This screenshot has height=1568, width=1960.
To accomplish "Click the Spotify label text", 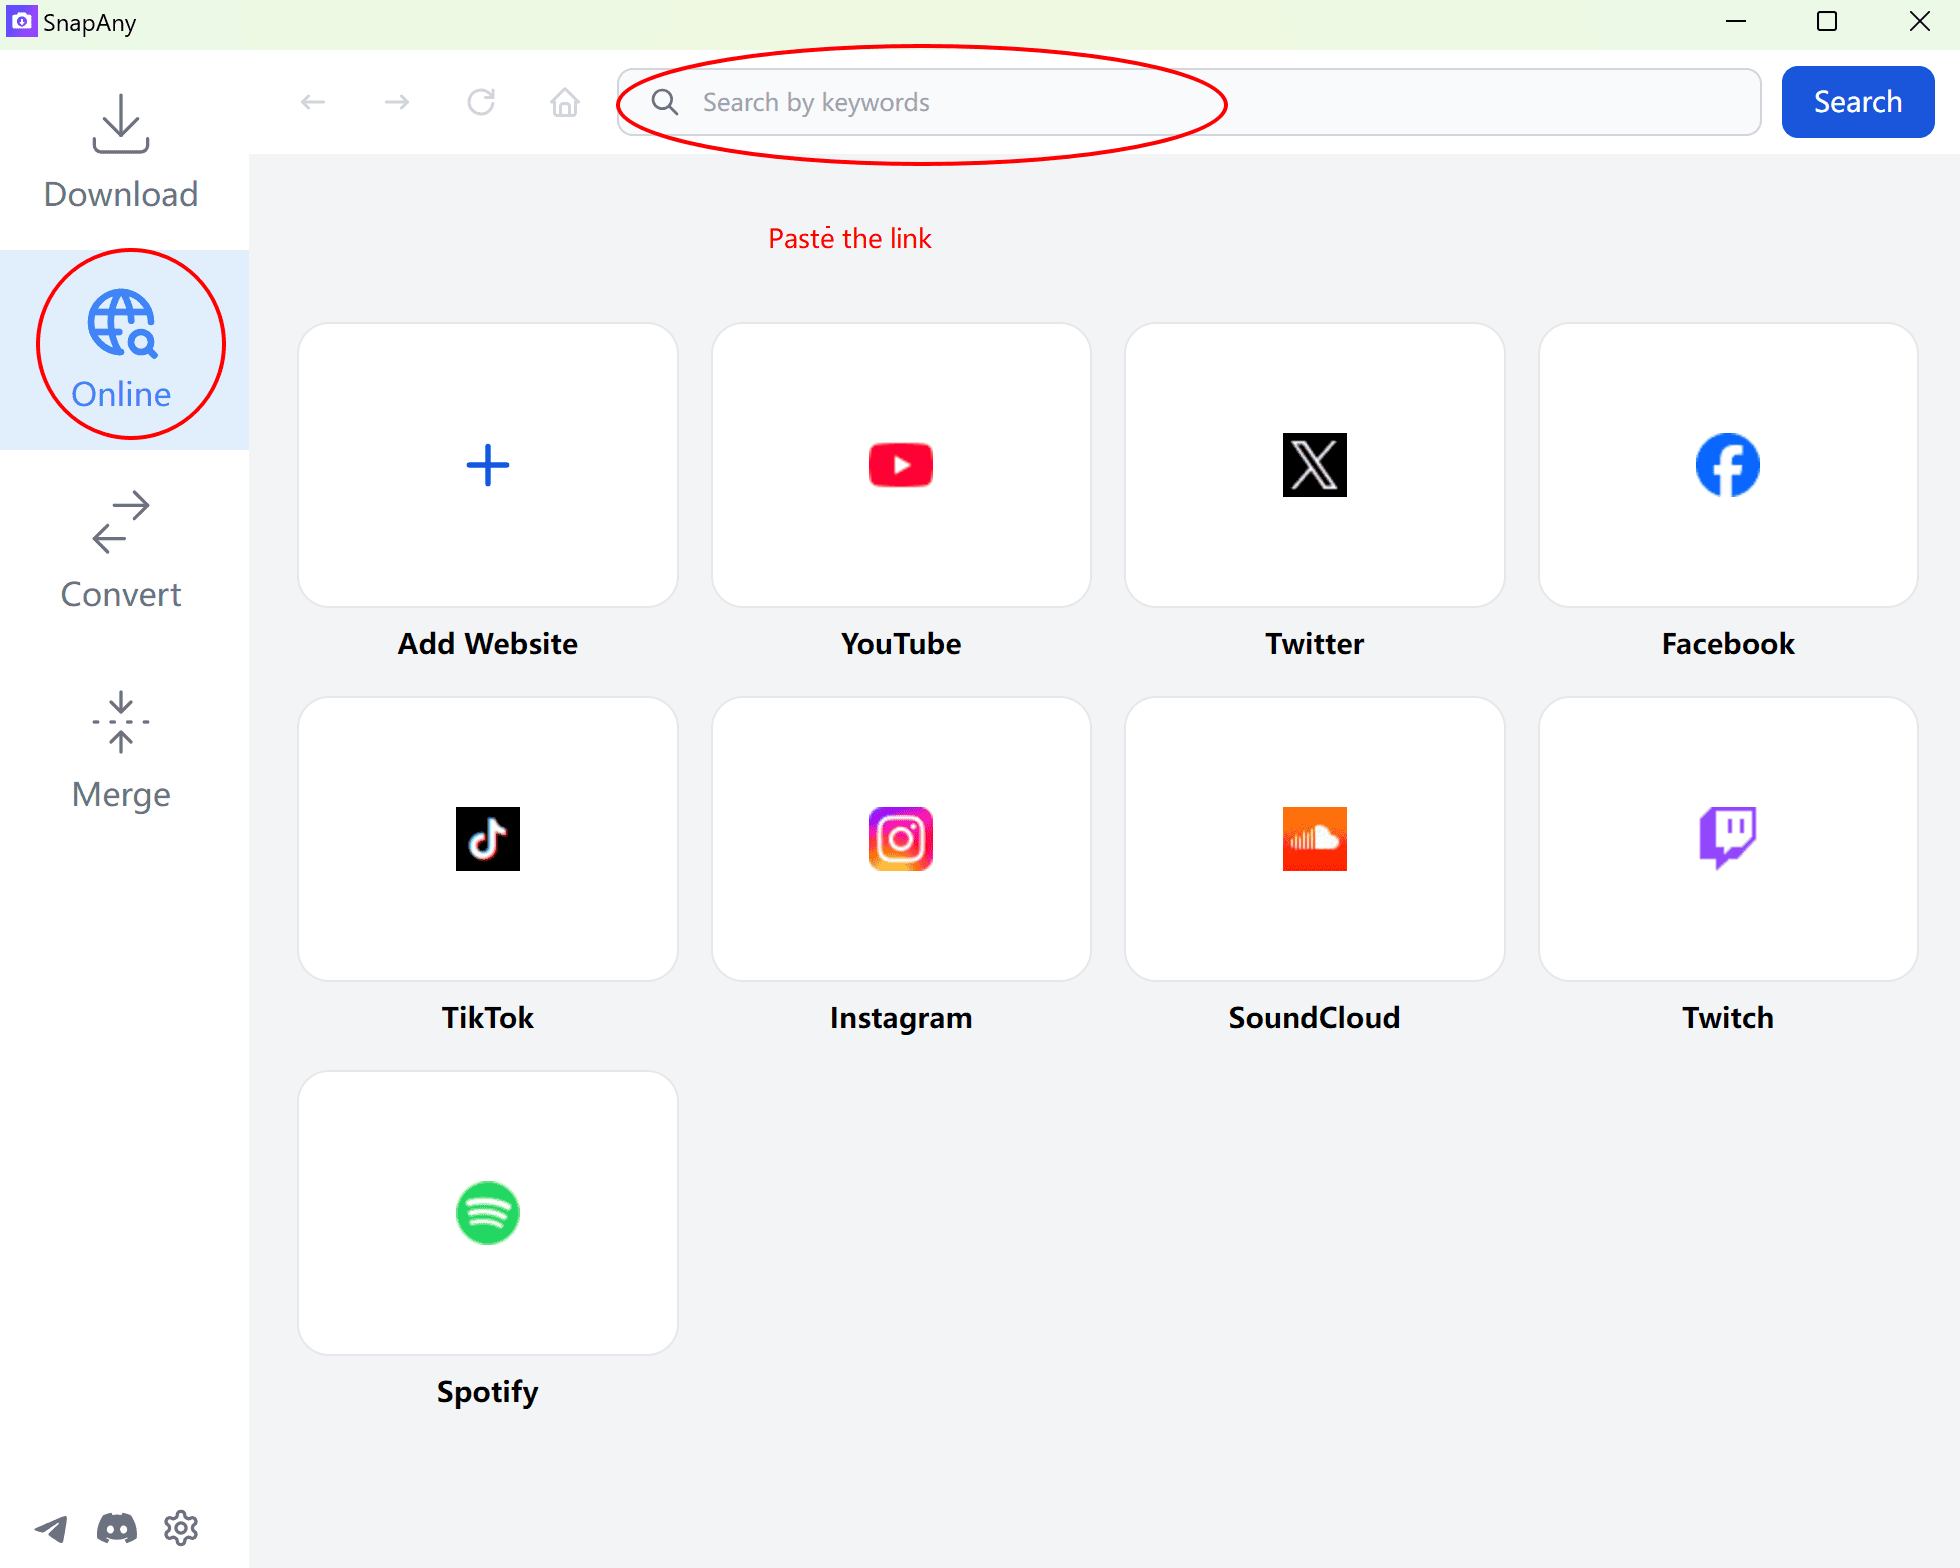I will point(488,1392).
